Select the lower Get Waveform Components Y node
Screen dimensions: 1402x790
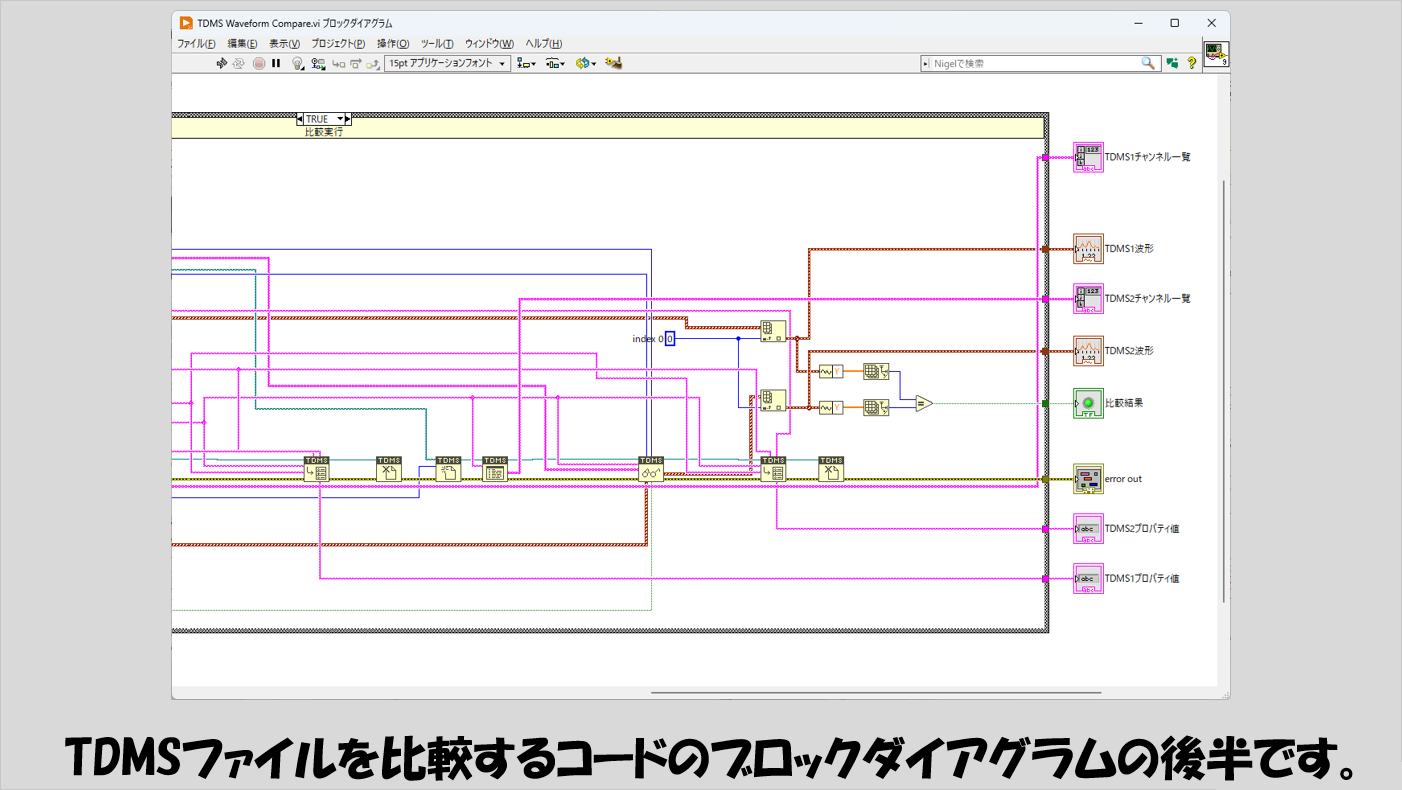pos(831,407)
